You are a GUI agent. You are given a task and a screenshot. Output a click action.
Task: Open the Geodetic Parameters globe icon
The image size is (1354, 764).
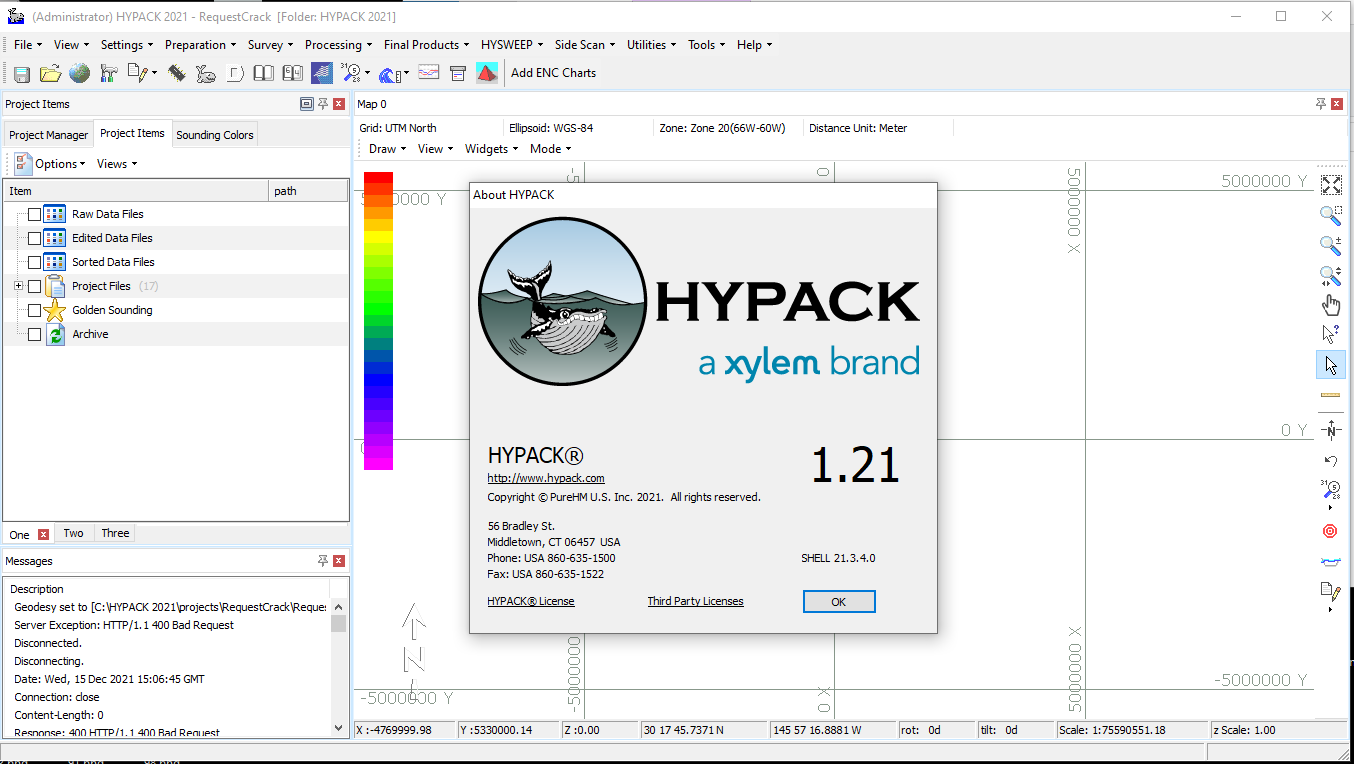(79, 72)
